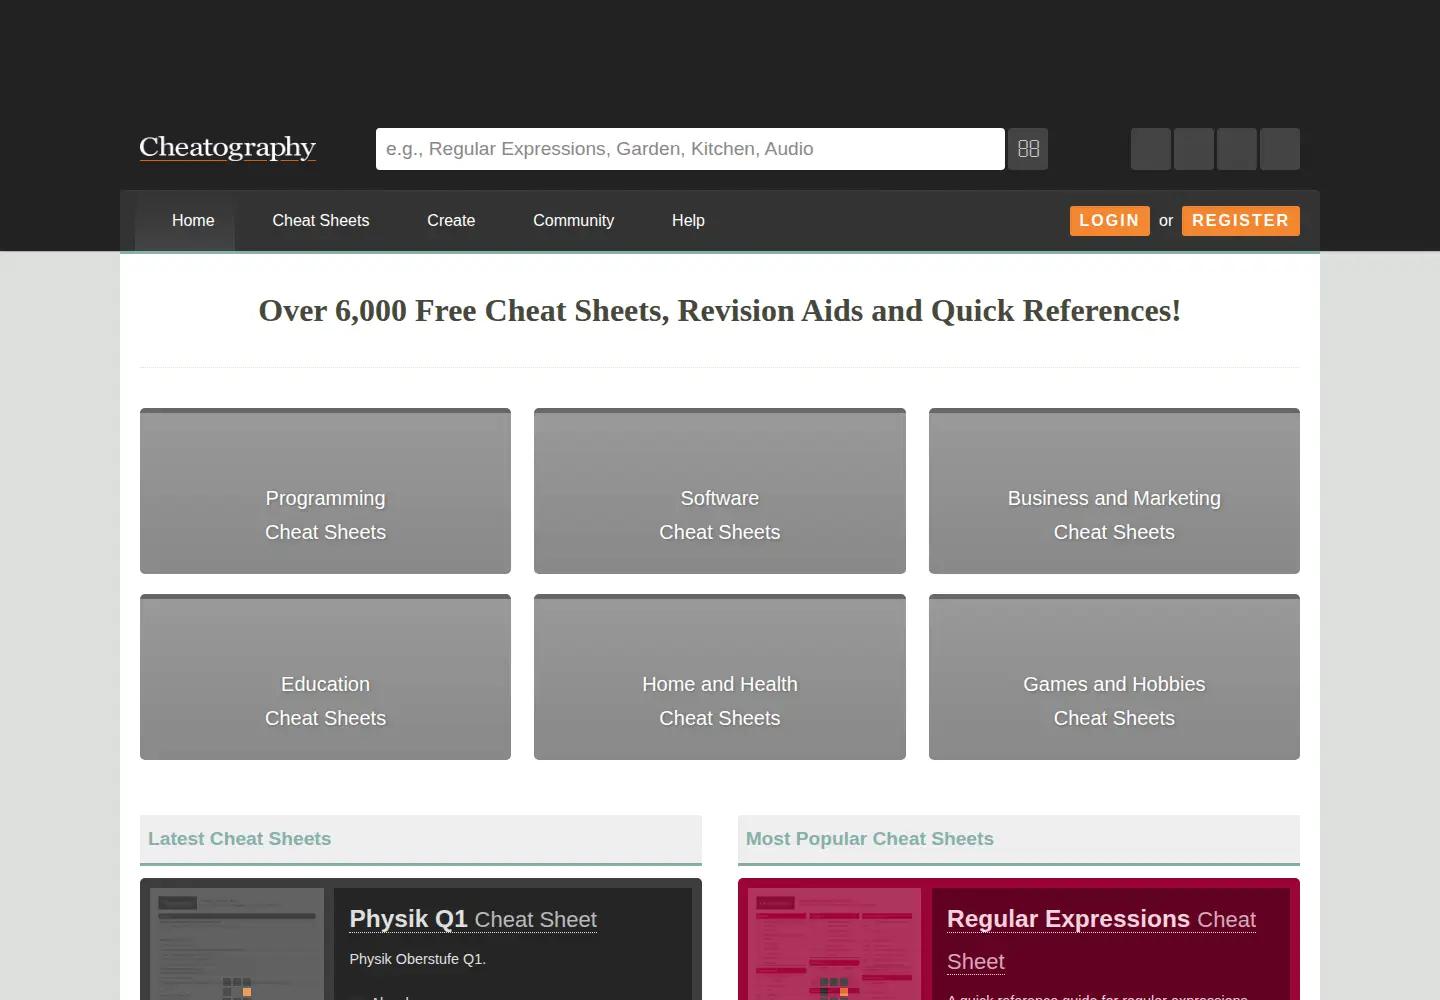Click the Latest Cheat Sheets heading
The height and width of the screenshot is (1000, 1440).
click(x=240, y=839)
